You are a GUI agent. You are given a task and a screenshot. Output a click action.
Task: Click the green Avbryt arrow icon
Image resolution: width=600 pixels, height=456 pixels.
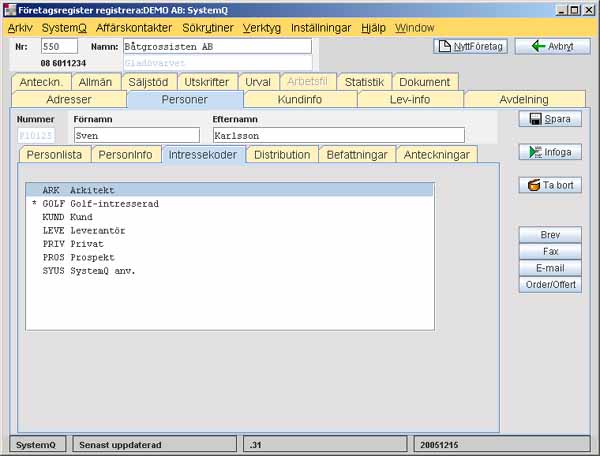coord(538,46)
